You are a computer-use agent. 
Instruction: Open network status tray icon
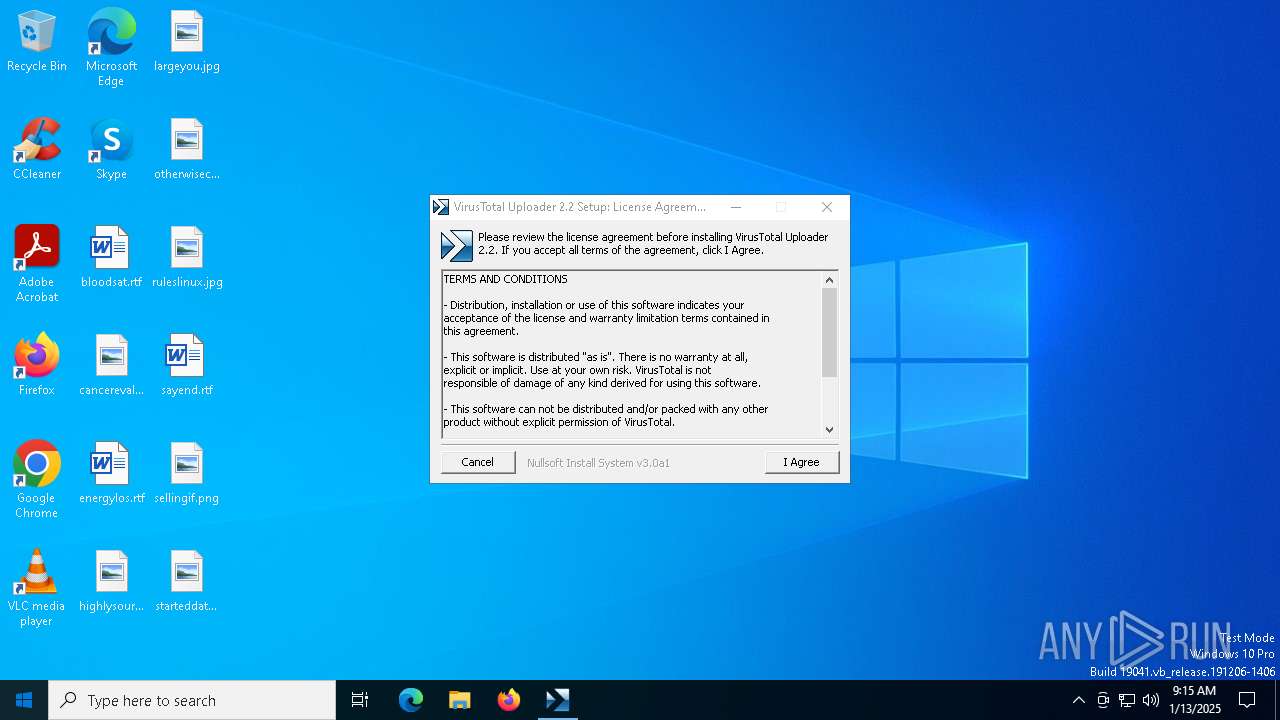point(1127,700)
